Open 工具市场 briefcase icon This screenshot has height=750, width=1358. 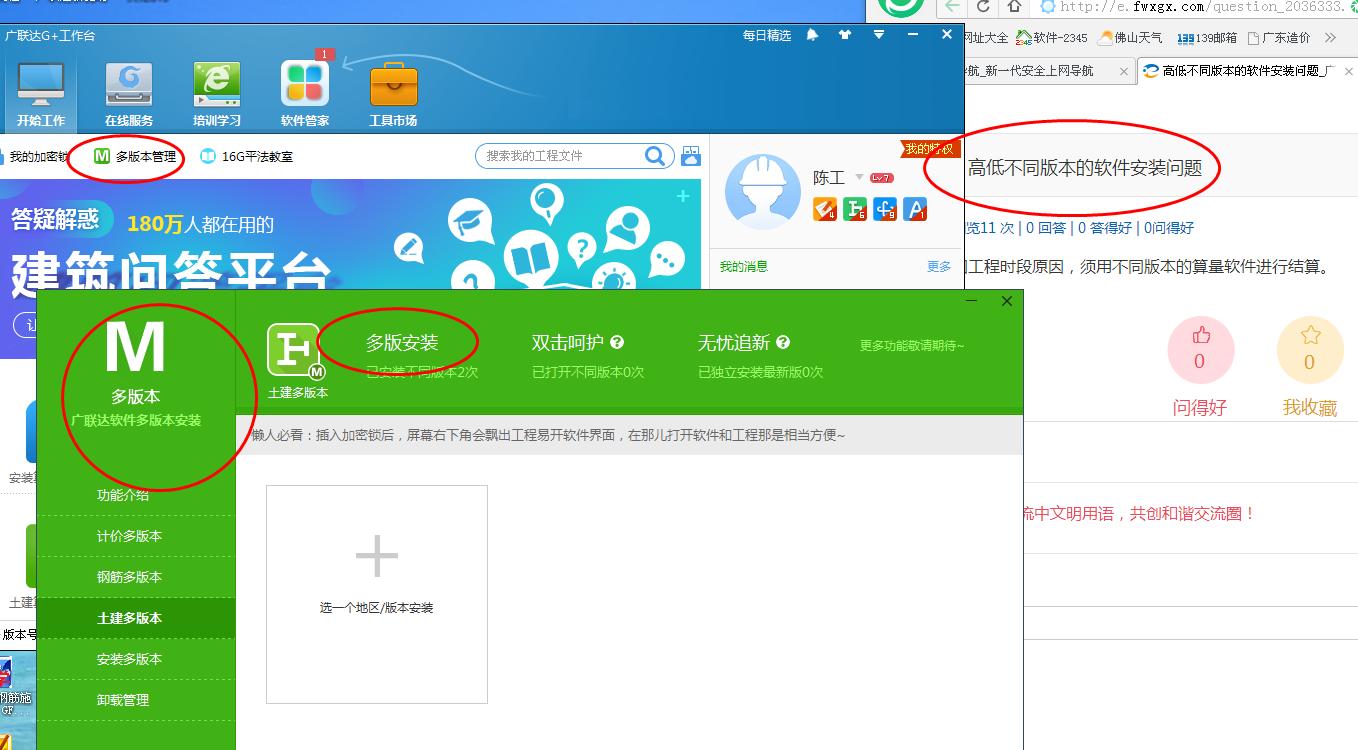[393, 95]
